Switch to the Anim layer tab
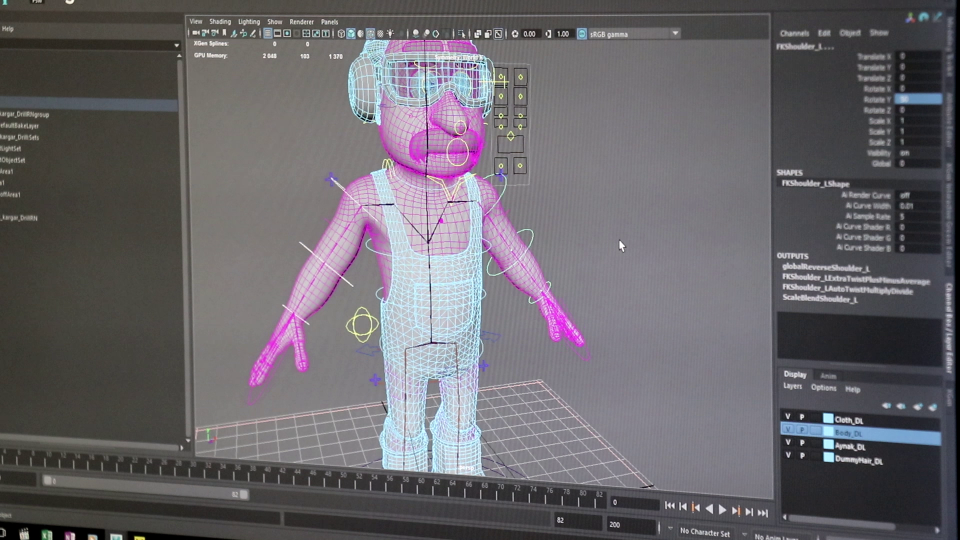Image resolution: width=960 pixels, height=540 pixels. (x=828, y=376)
